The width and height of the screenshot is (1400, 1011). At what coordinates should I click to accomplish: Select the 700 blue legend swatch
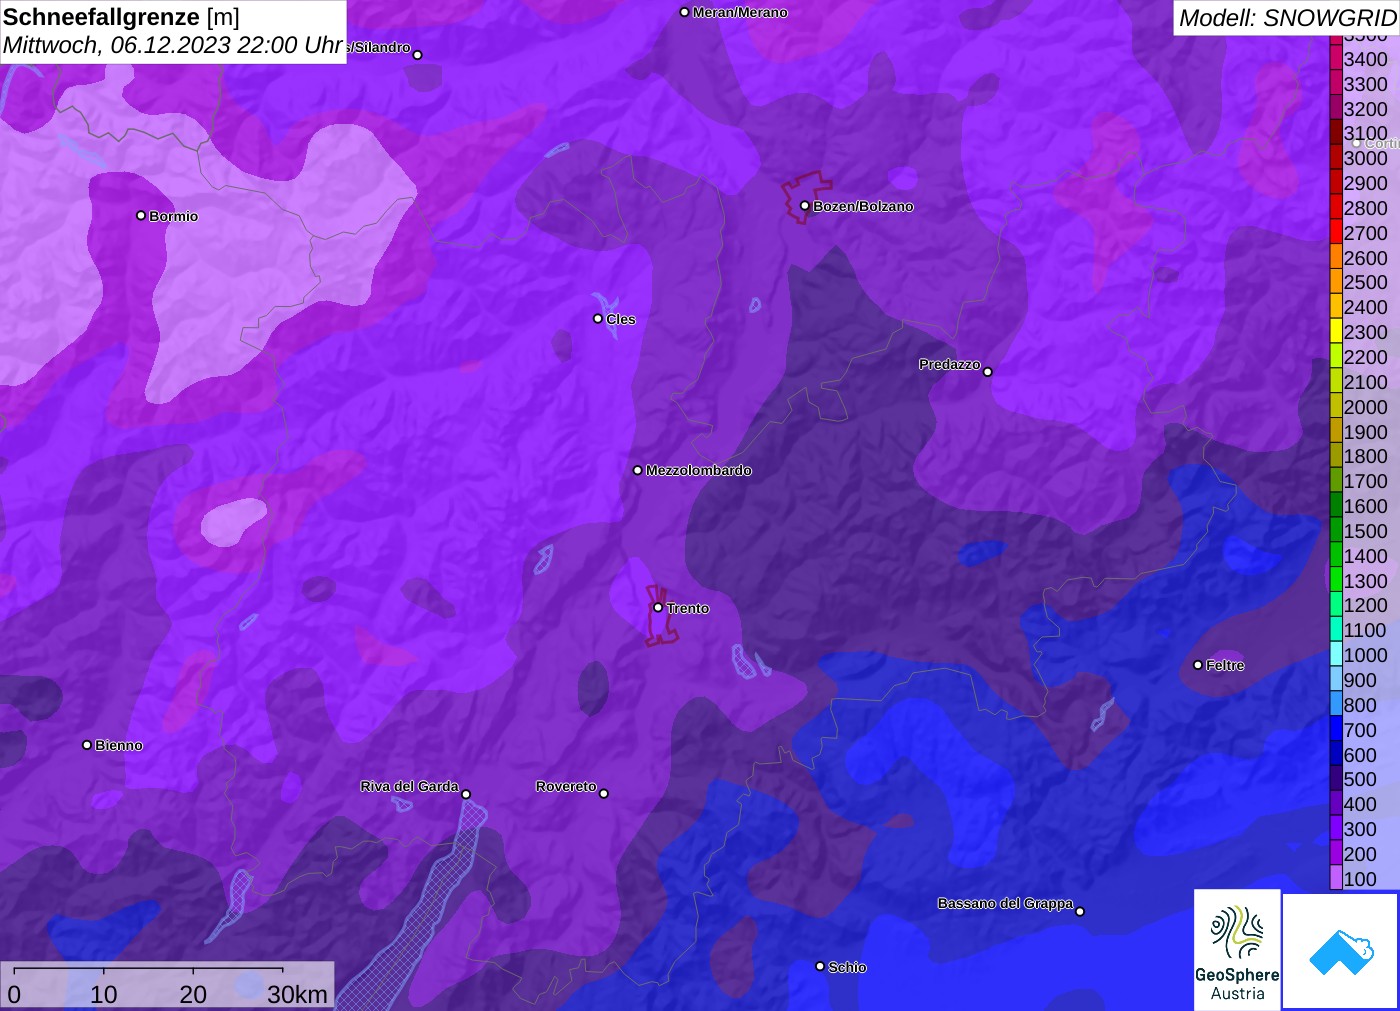tap(1335, 729)
